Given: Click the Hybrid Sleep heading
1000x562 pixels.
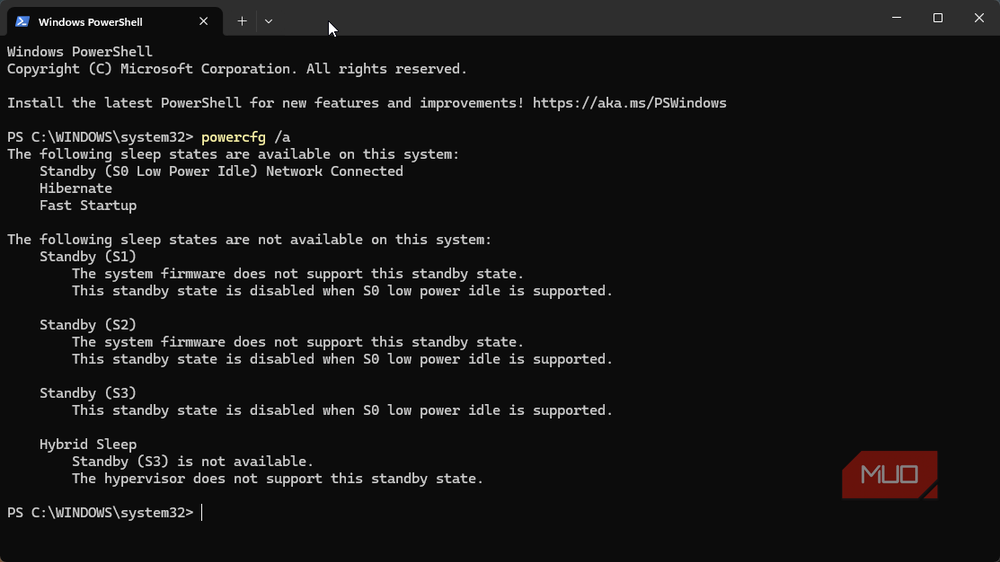Looking at the screenshot, I should pyautogui.click(x=88, y=444).
